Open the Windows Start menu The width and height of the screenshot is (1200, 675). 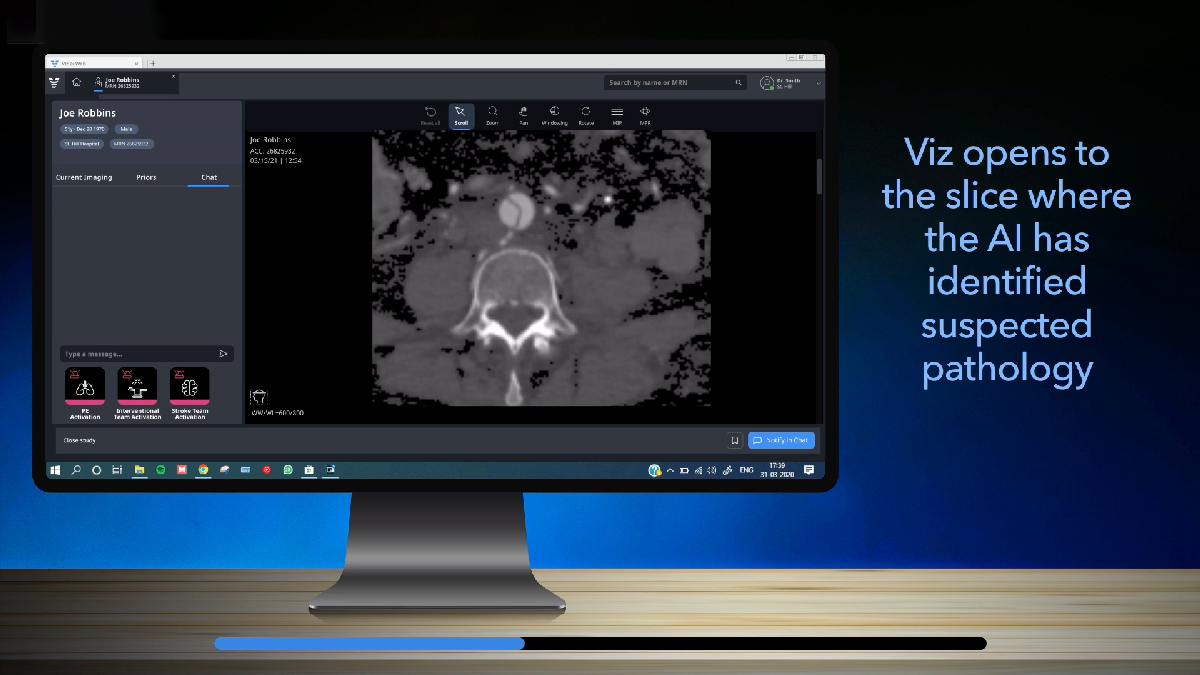coord(55,469)
